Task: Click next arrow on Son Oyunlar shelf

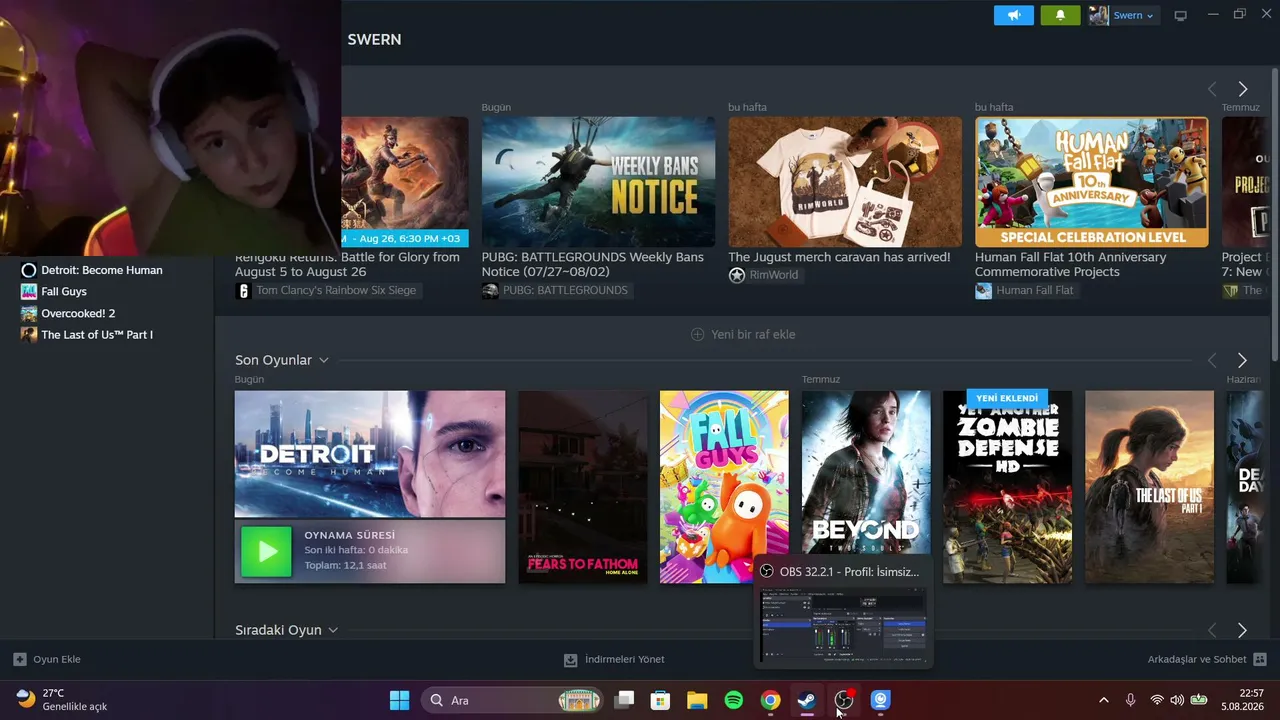Action: coord(1242,360)
